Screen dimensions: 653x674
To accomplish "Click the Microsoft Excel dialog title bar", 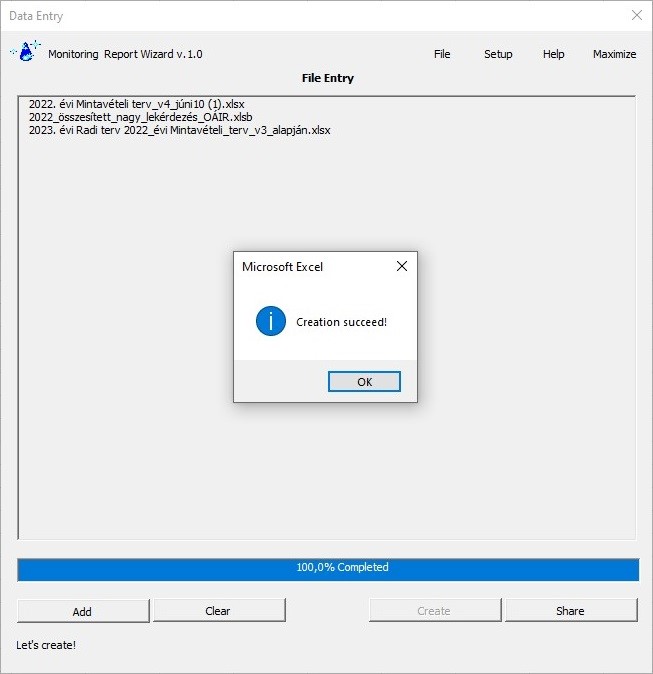I will pos(310,266).
